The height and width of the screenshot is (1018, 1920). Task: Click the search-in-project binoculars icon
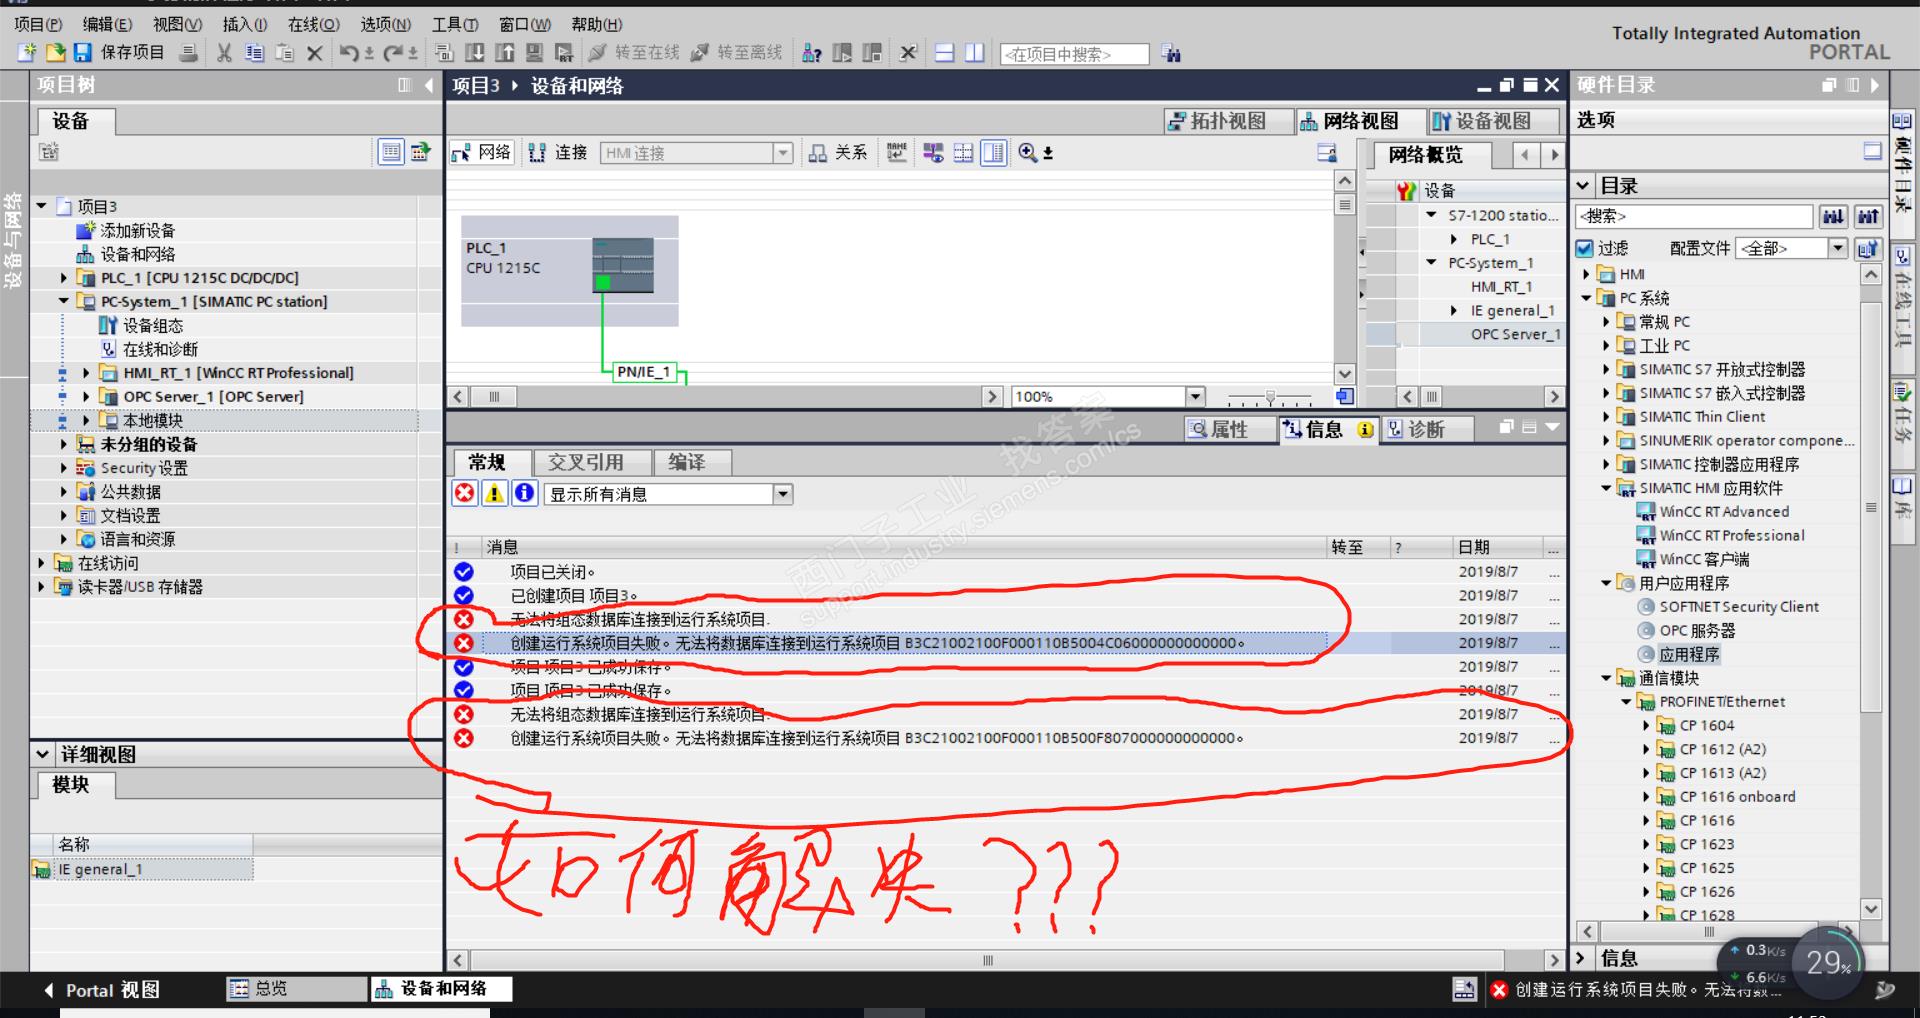pos(1171,54)
